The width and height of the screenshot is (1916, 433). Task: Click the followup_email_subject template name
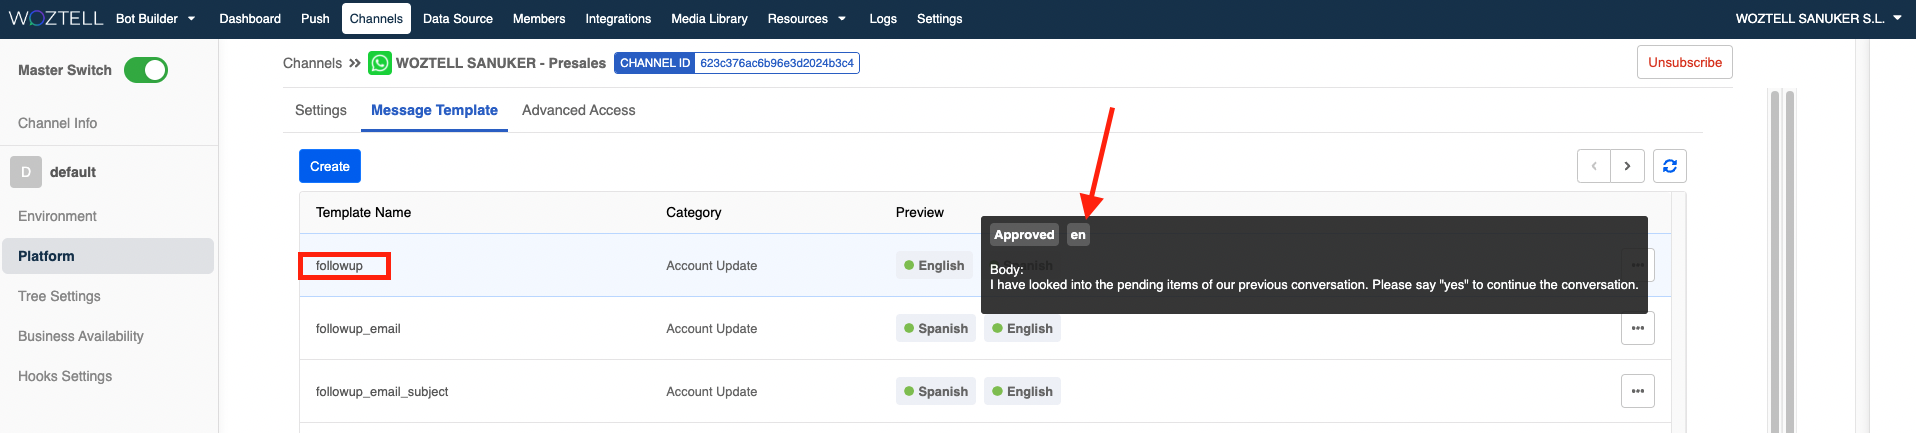coord(382,391)
